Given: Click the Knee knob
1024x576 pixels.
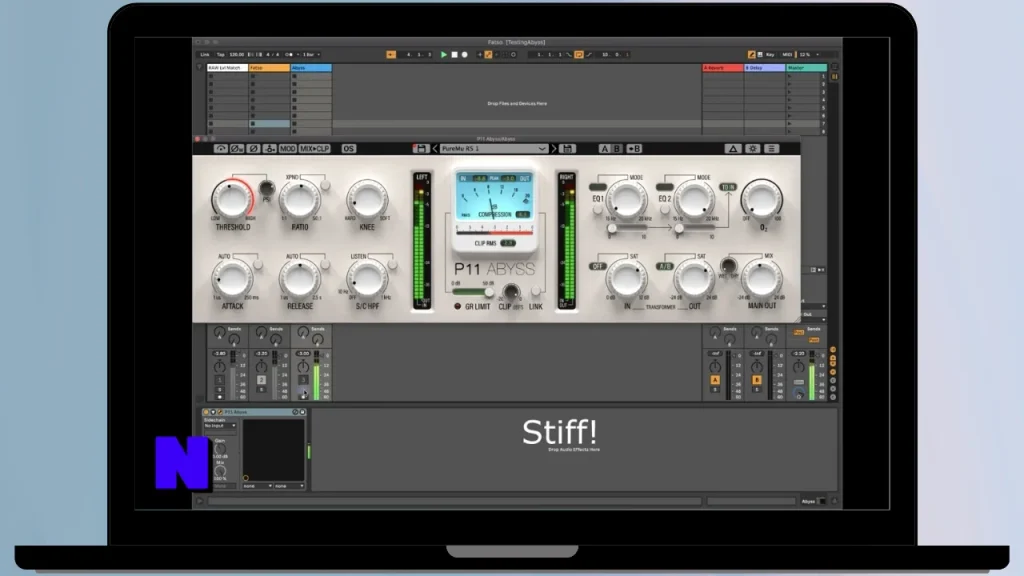Looking at the screenshot, I should [x=367, y=199].
